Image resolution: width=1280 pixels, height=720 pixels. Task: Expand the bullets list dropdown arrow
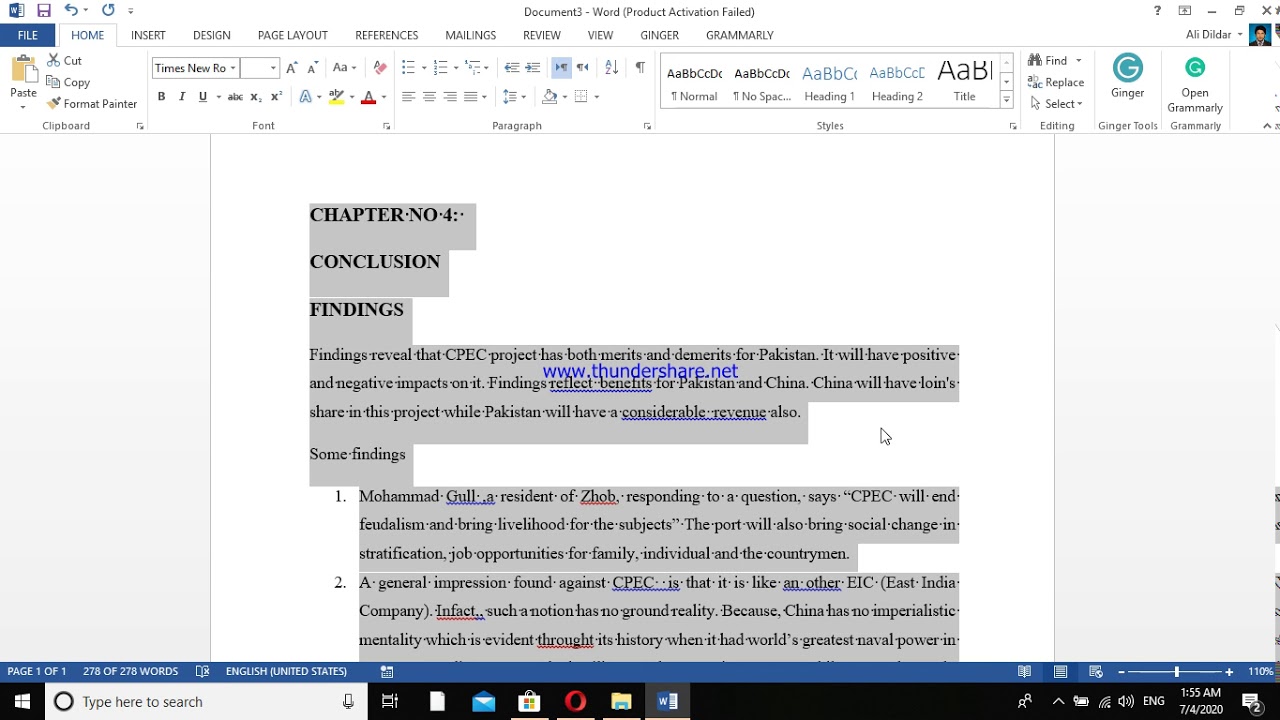[x=424, y=68]
